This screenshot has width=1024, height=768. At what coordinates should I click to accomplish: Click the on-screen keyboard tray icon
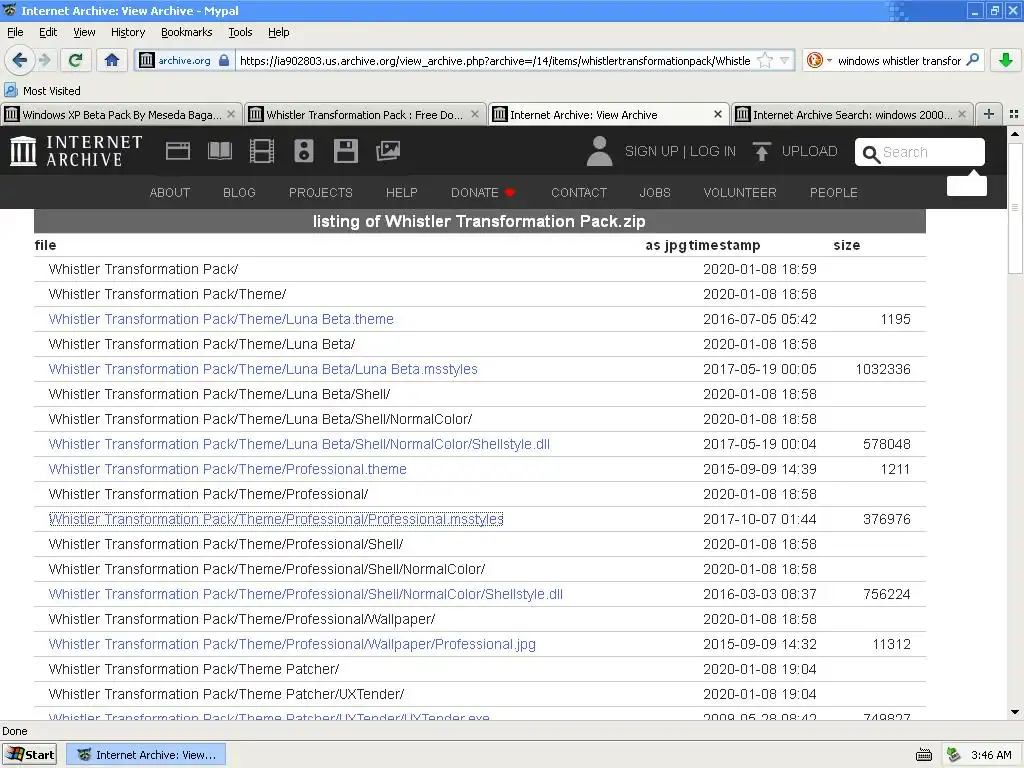pyautogui.click(x=923, y=755)
